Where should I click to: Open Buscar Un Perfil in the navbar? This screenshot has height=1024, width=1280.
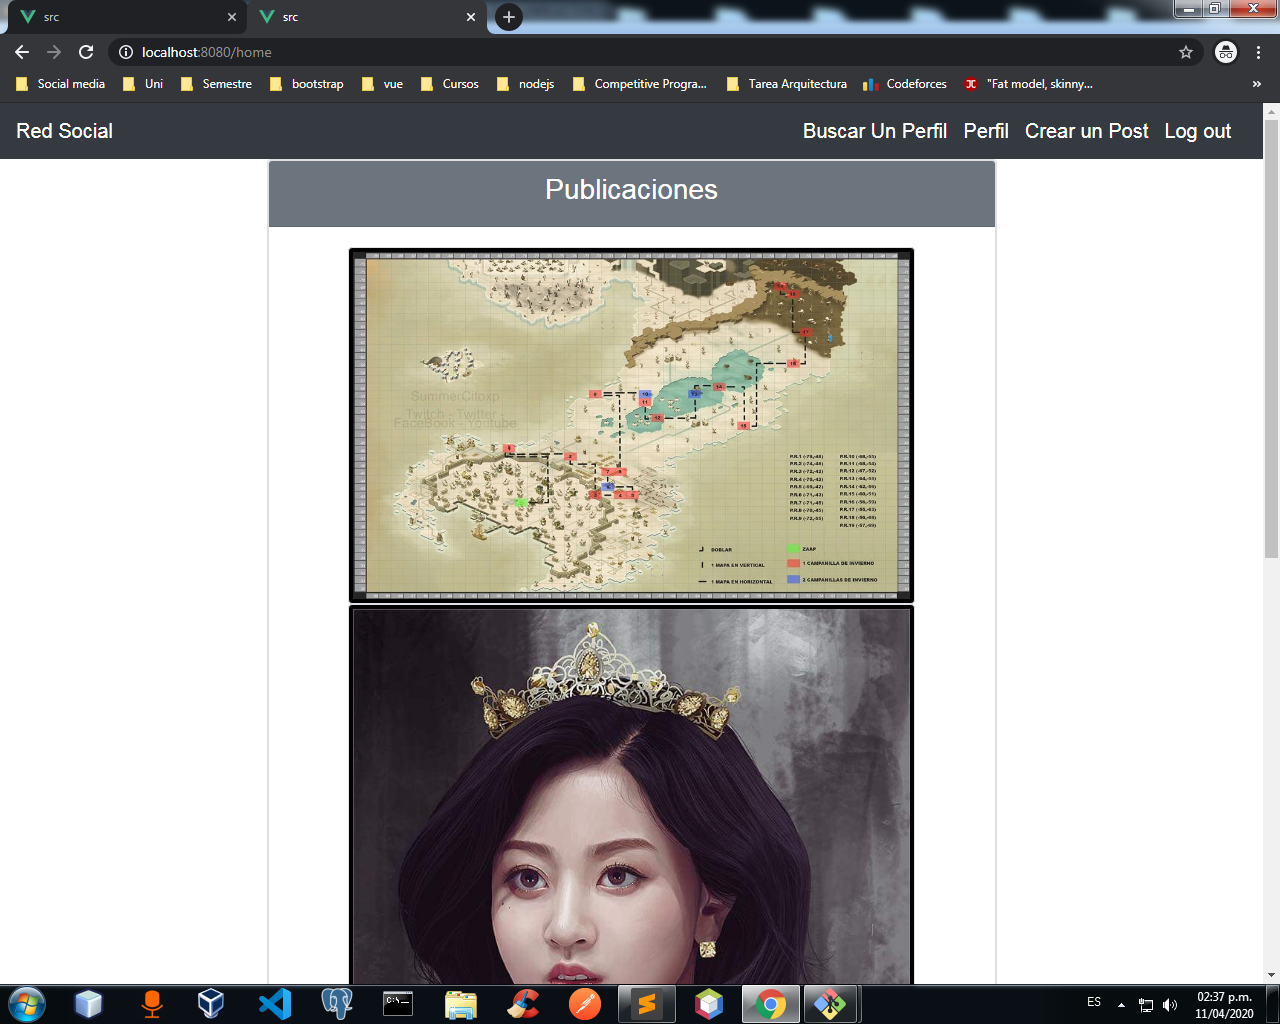point(875,131)
